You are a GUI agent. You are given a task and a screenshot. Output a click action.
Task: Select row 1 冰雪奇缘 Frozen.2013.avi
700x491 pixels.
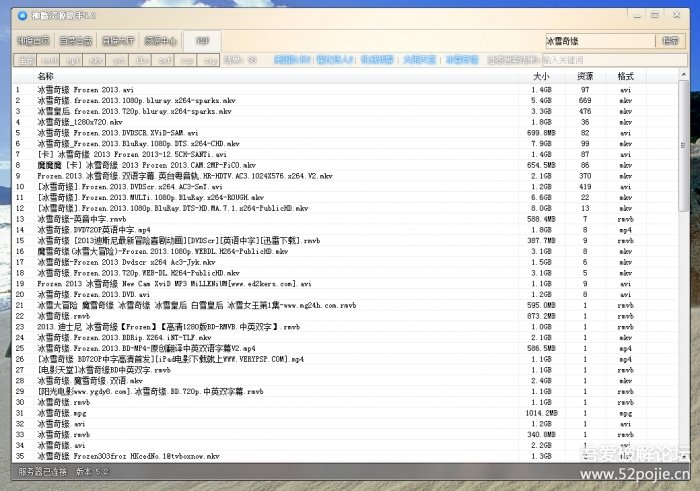(345, 90)
